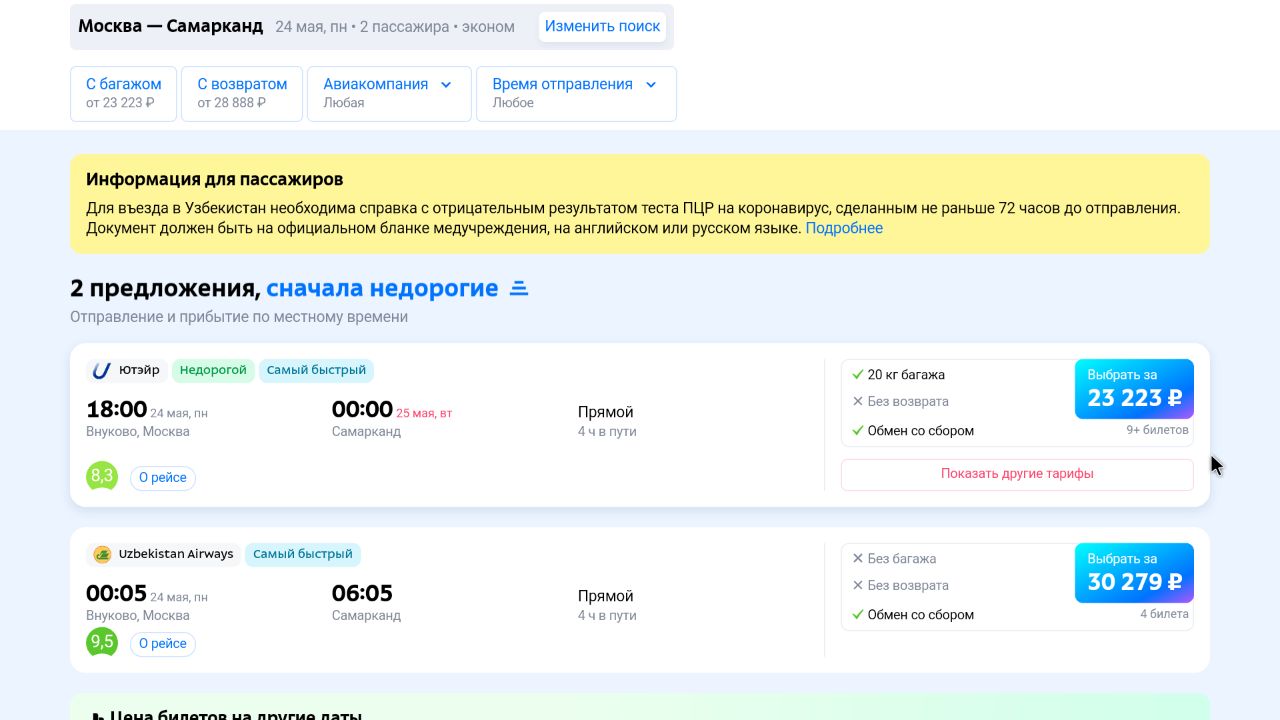Click 'Самый быстрый' tag on Utair flight

coord(316,371)
